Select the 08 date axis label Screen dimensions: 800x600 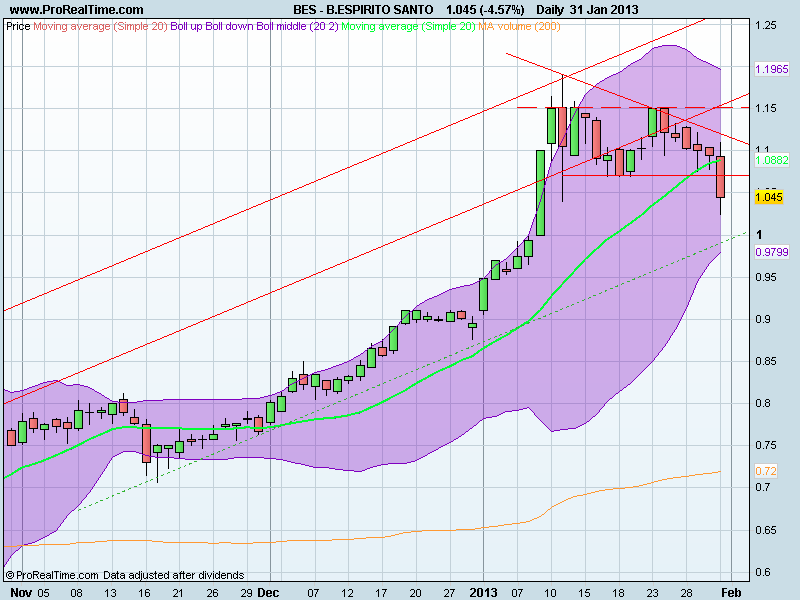[x=77, y=592]
